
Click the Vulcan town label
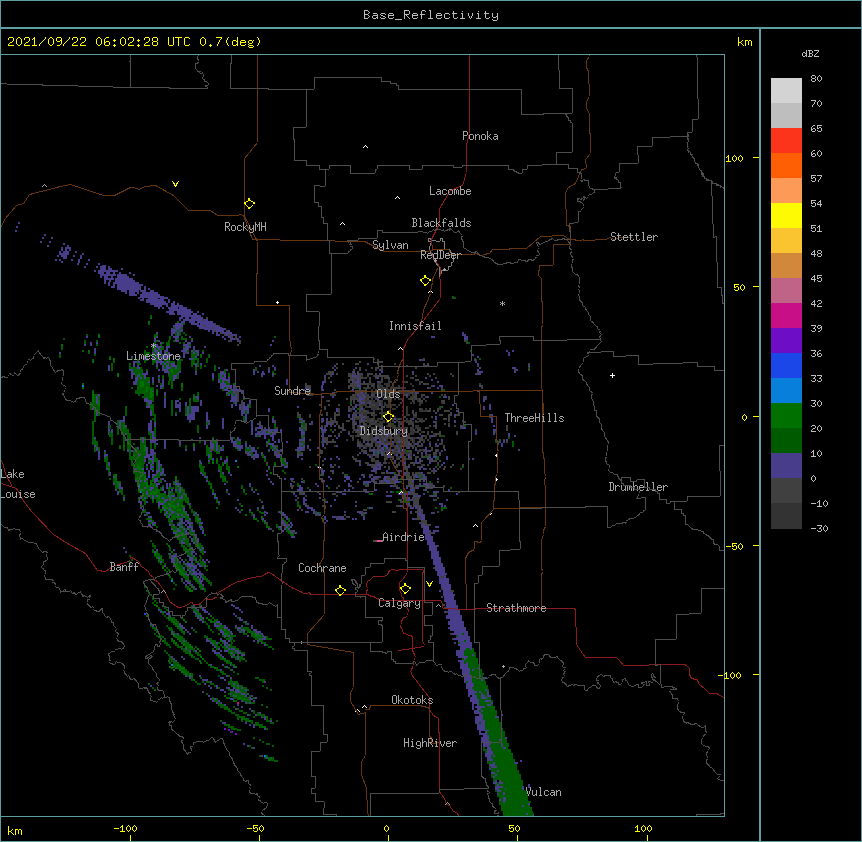[x=543, y=792]
